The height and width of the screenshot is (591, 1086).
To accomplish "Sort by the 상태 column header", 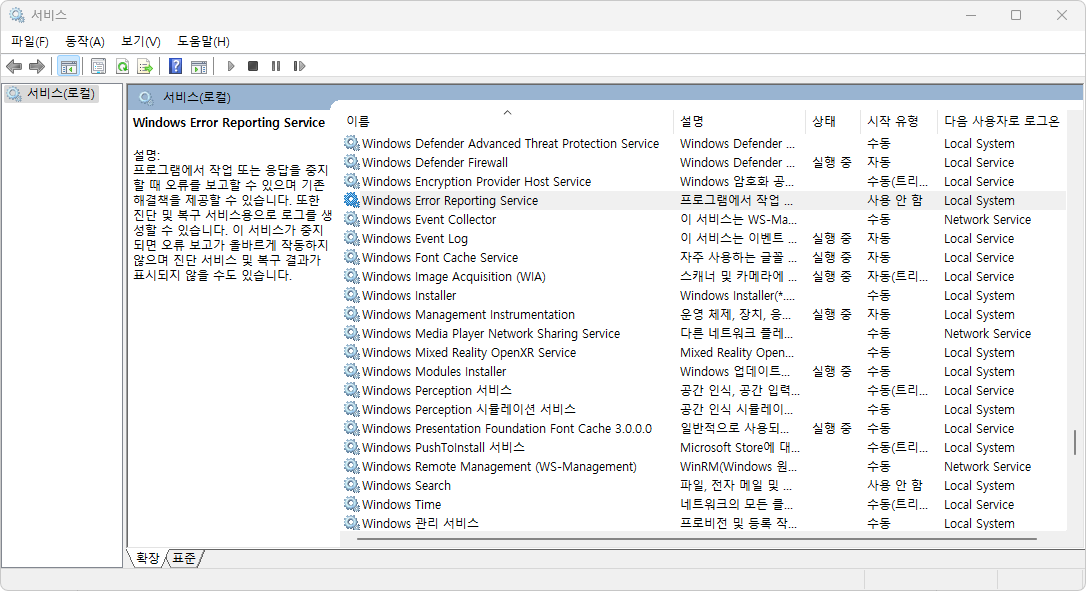I will pos(833,121).
